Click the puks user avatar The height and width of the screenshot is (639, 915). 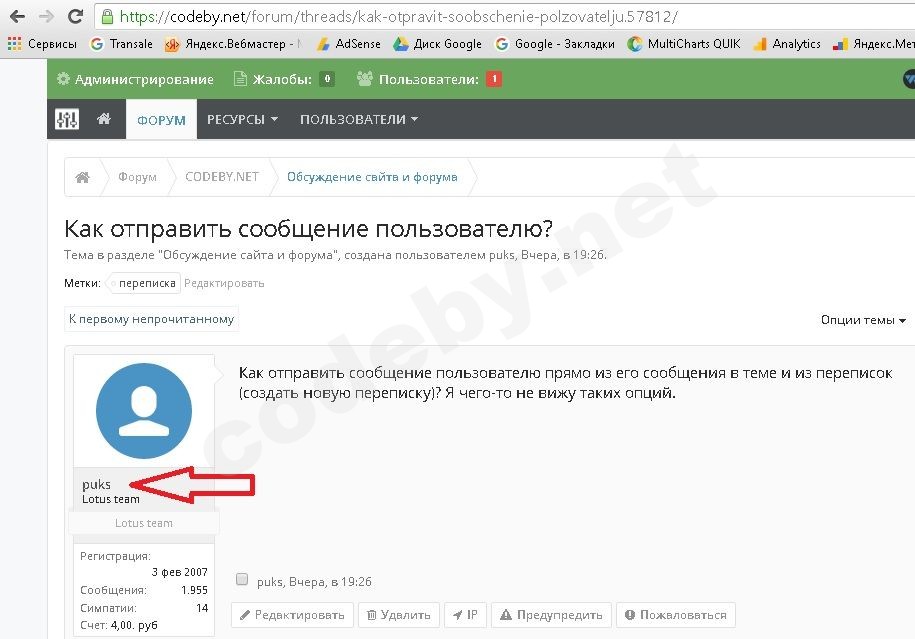pyautogui.click(x=144, y=410)
